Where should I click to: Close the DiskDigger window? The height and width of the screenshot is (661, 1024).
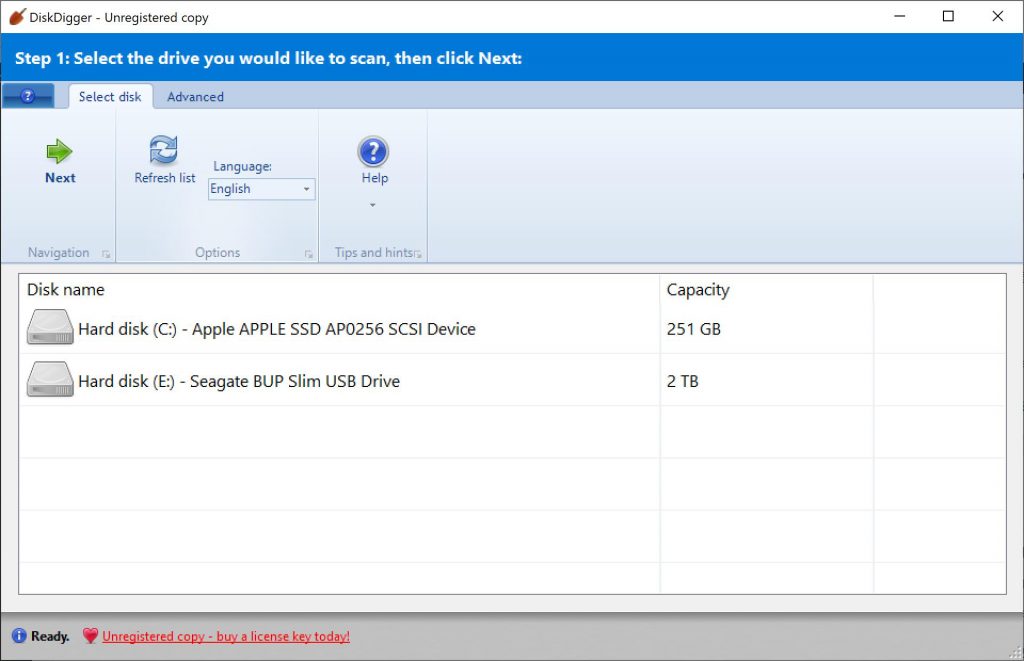pyautogui.click(x=997, y=16)
